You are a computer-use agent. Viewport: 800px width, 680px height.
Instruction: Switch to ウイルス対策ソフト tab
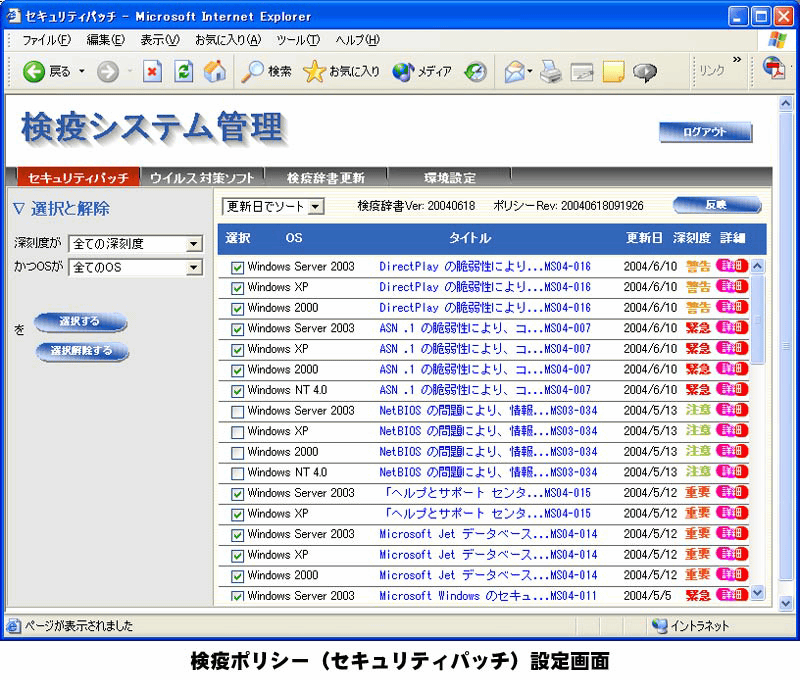click(x=202, y=178)
